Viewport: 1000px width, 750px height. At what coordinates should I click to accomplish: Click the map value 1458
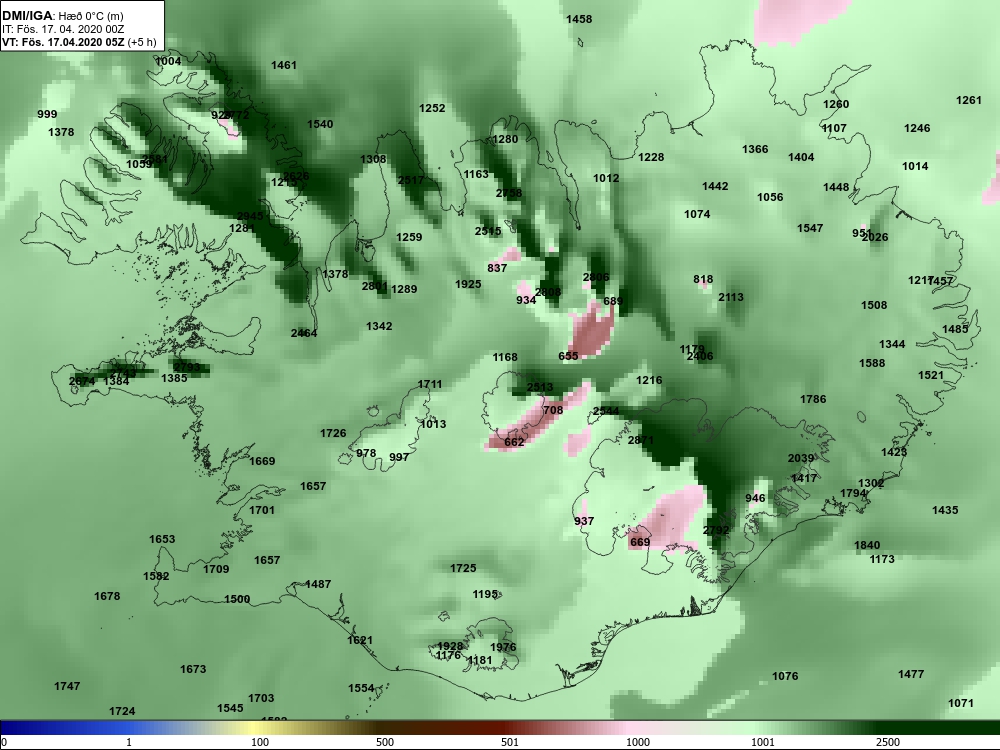579,19
